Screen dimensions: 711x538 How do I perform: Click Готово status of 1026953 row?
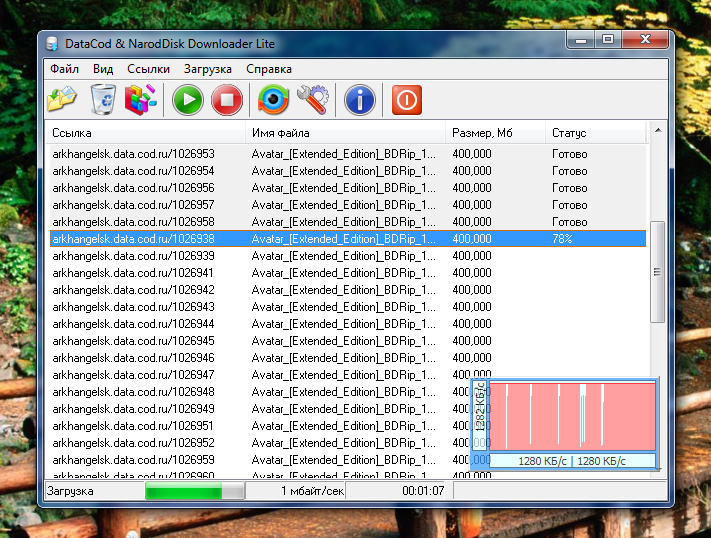tap(570, 154)
